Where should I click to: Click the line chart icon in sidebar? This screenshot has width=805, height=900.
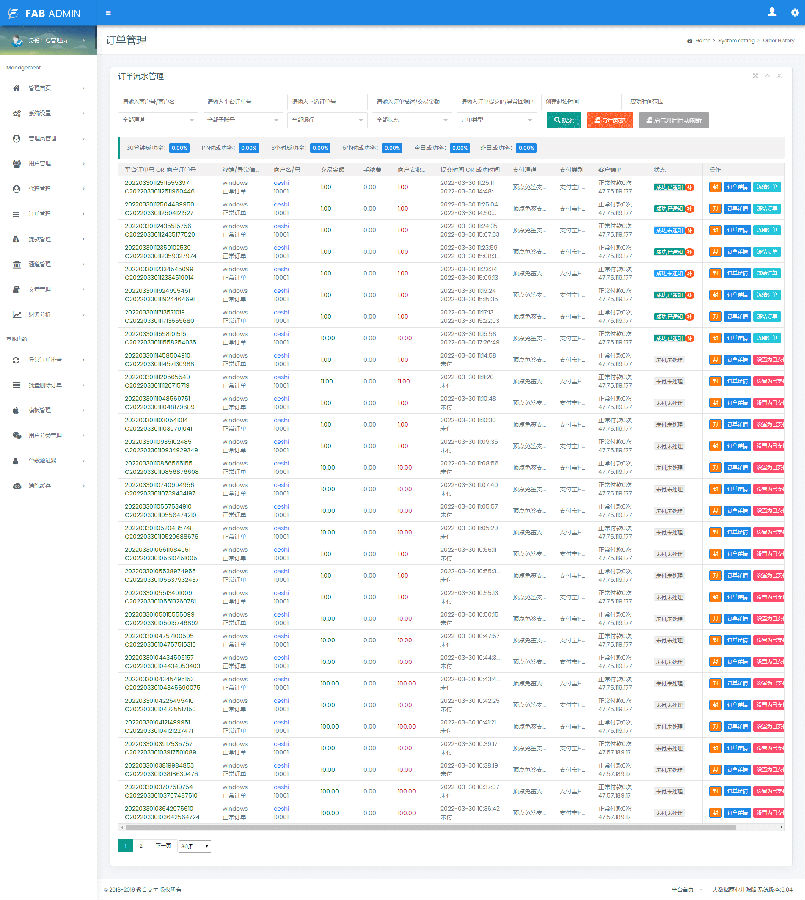(x=16, y=314)
